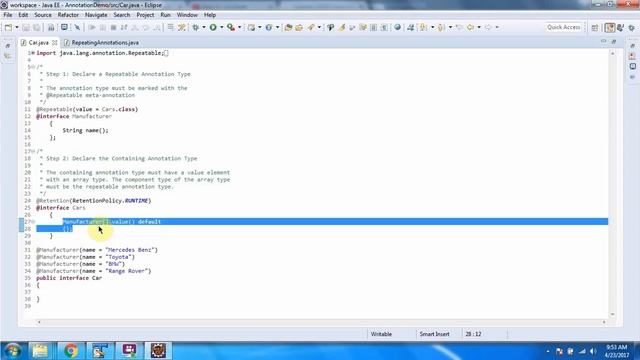The image size is (640, 360).
Task: Click the "Mercedes Benz" annotation line
Action: (x=97, y=250)
